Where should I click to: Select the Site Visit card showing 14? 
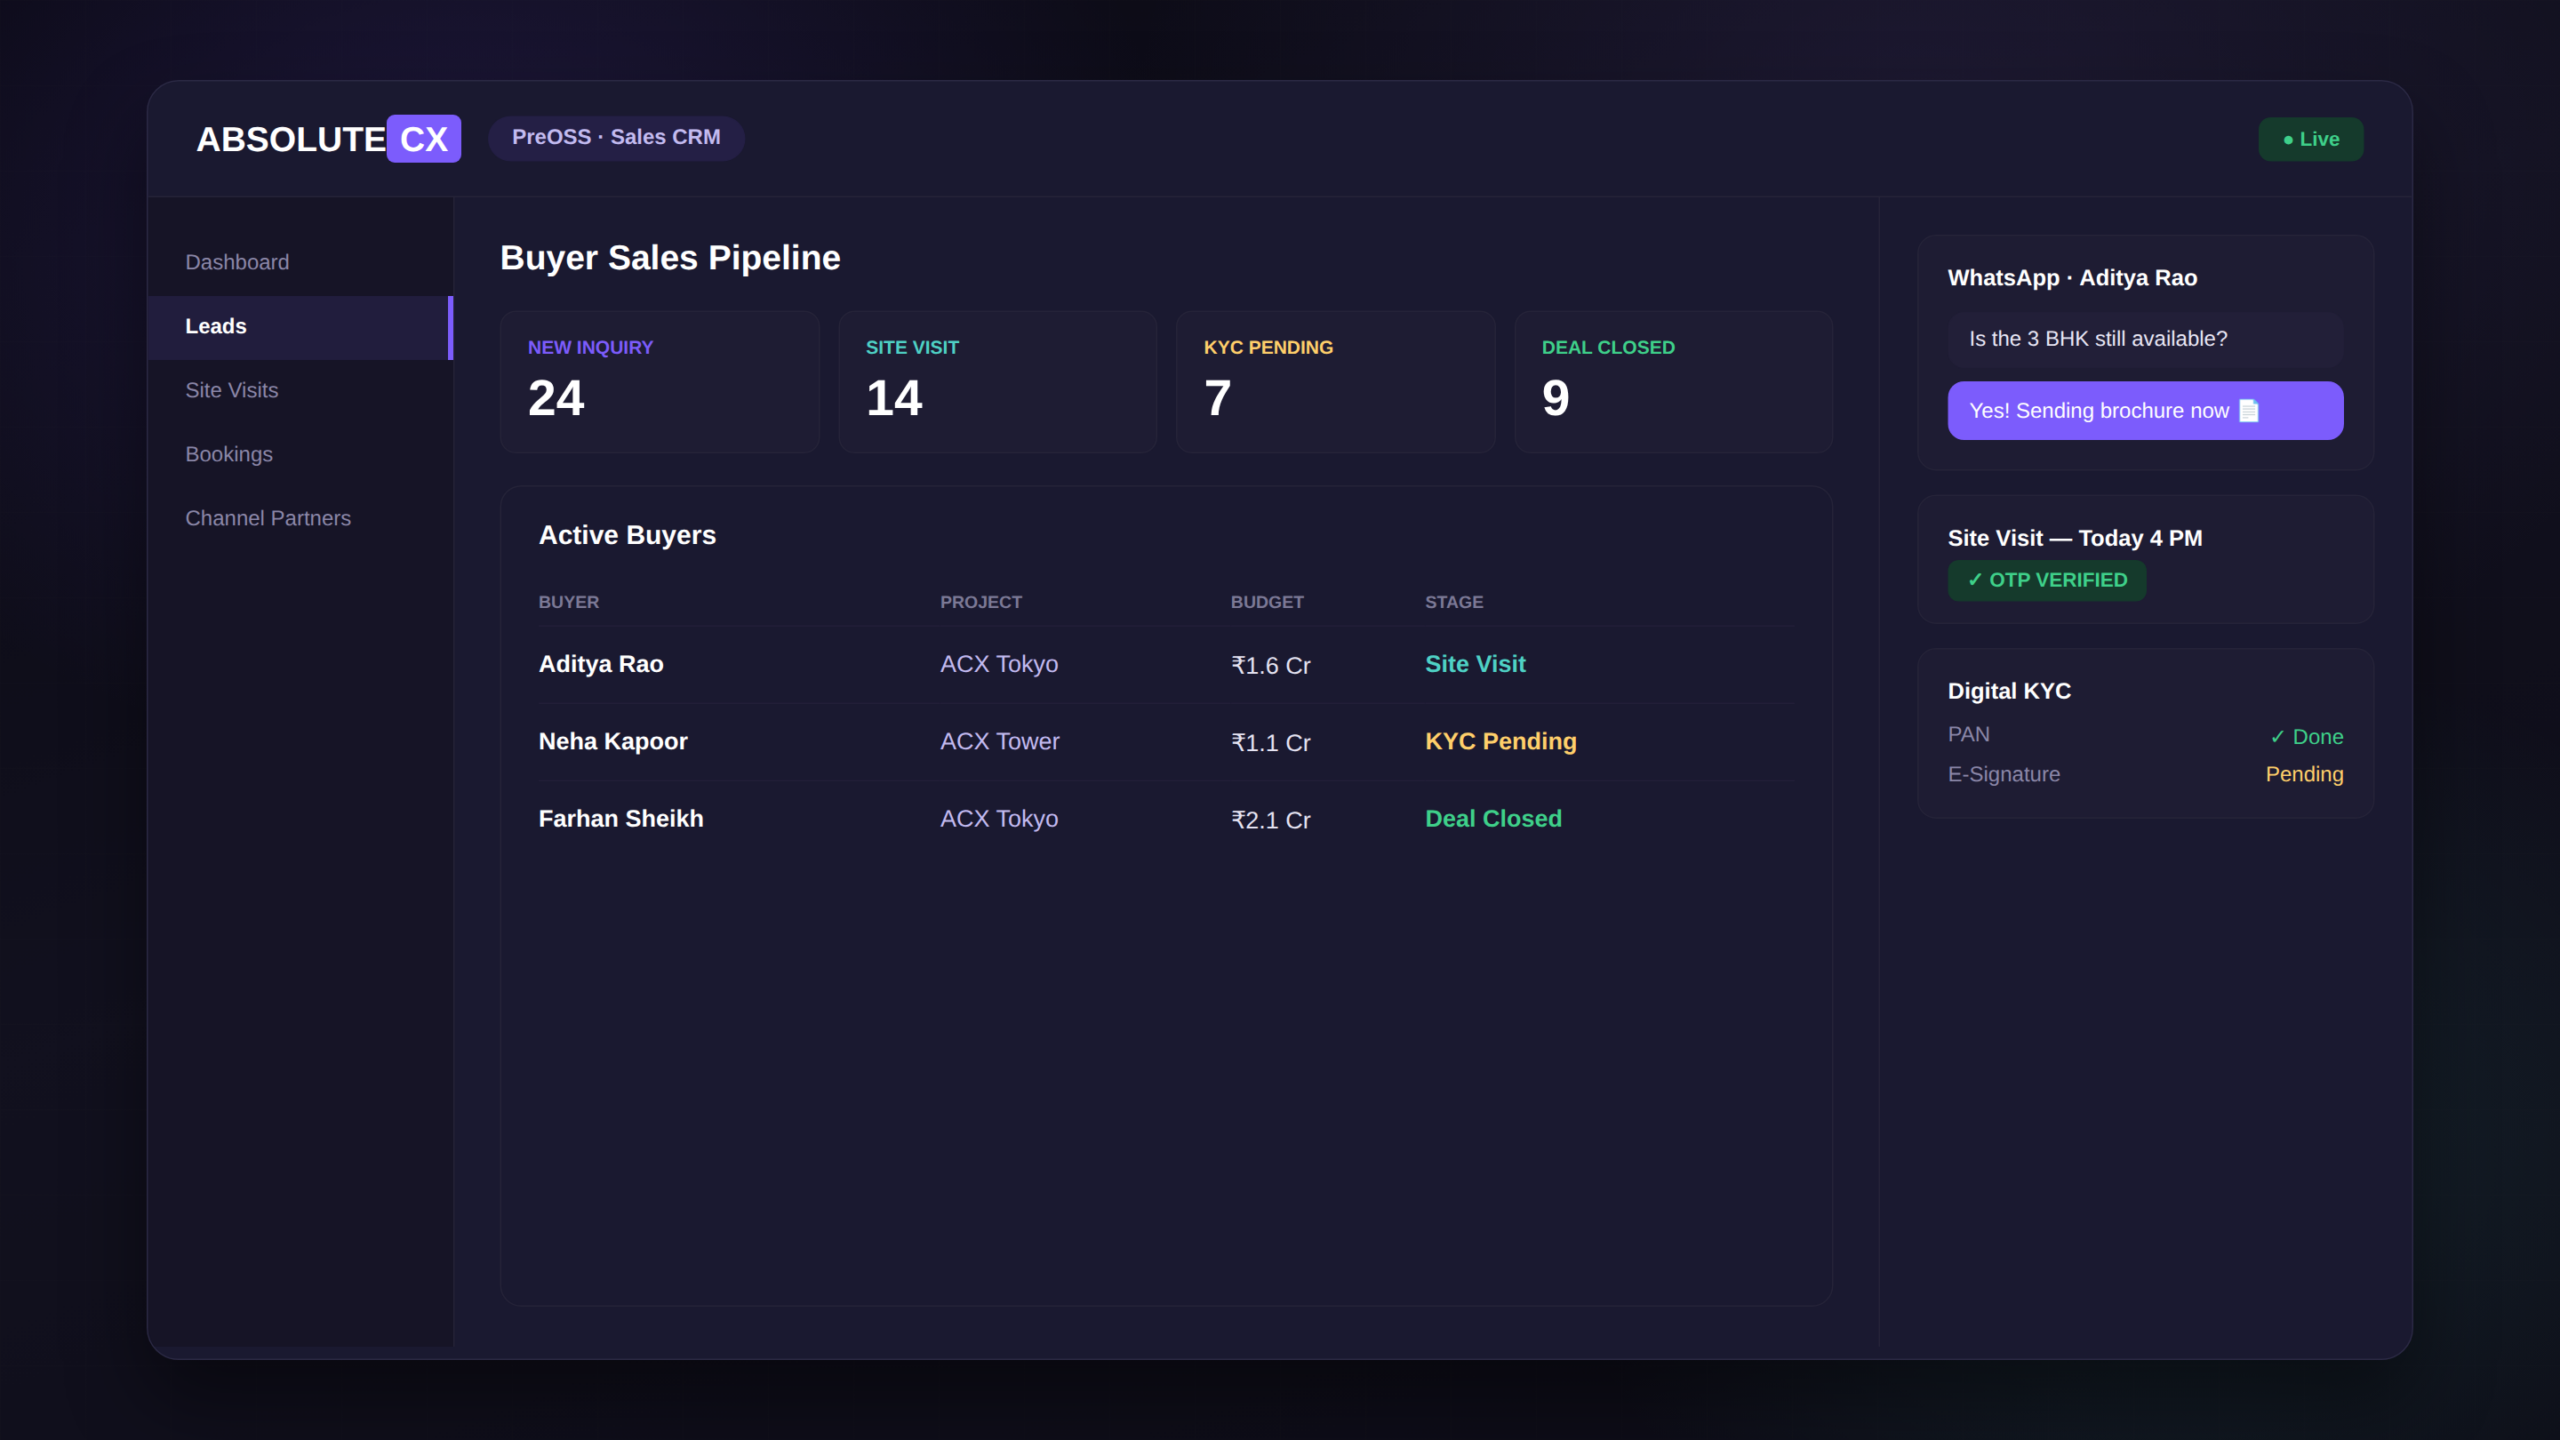998,382
